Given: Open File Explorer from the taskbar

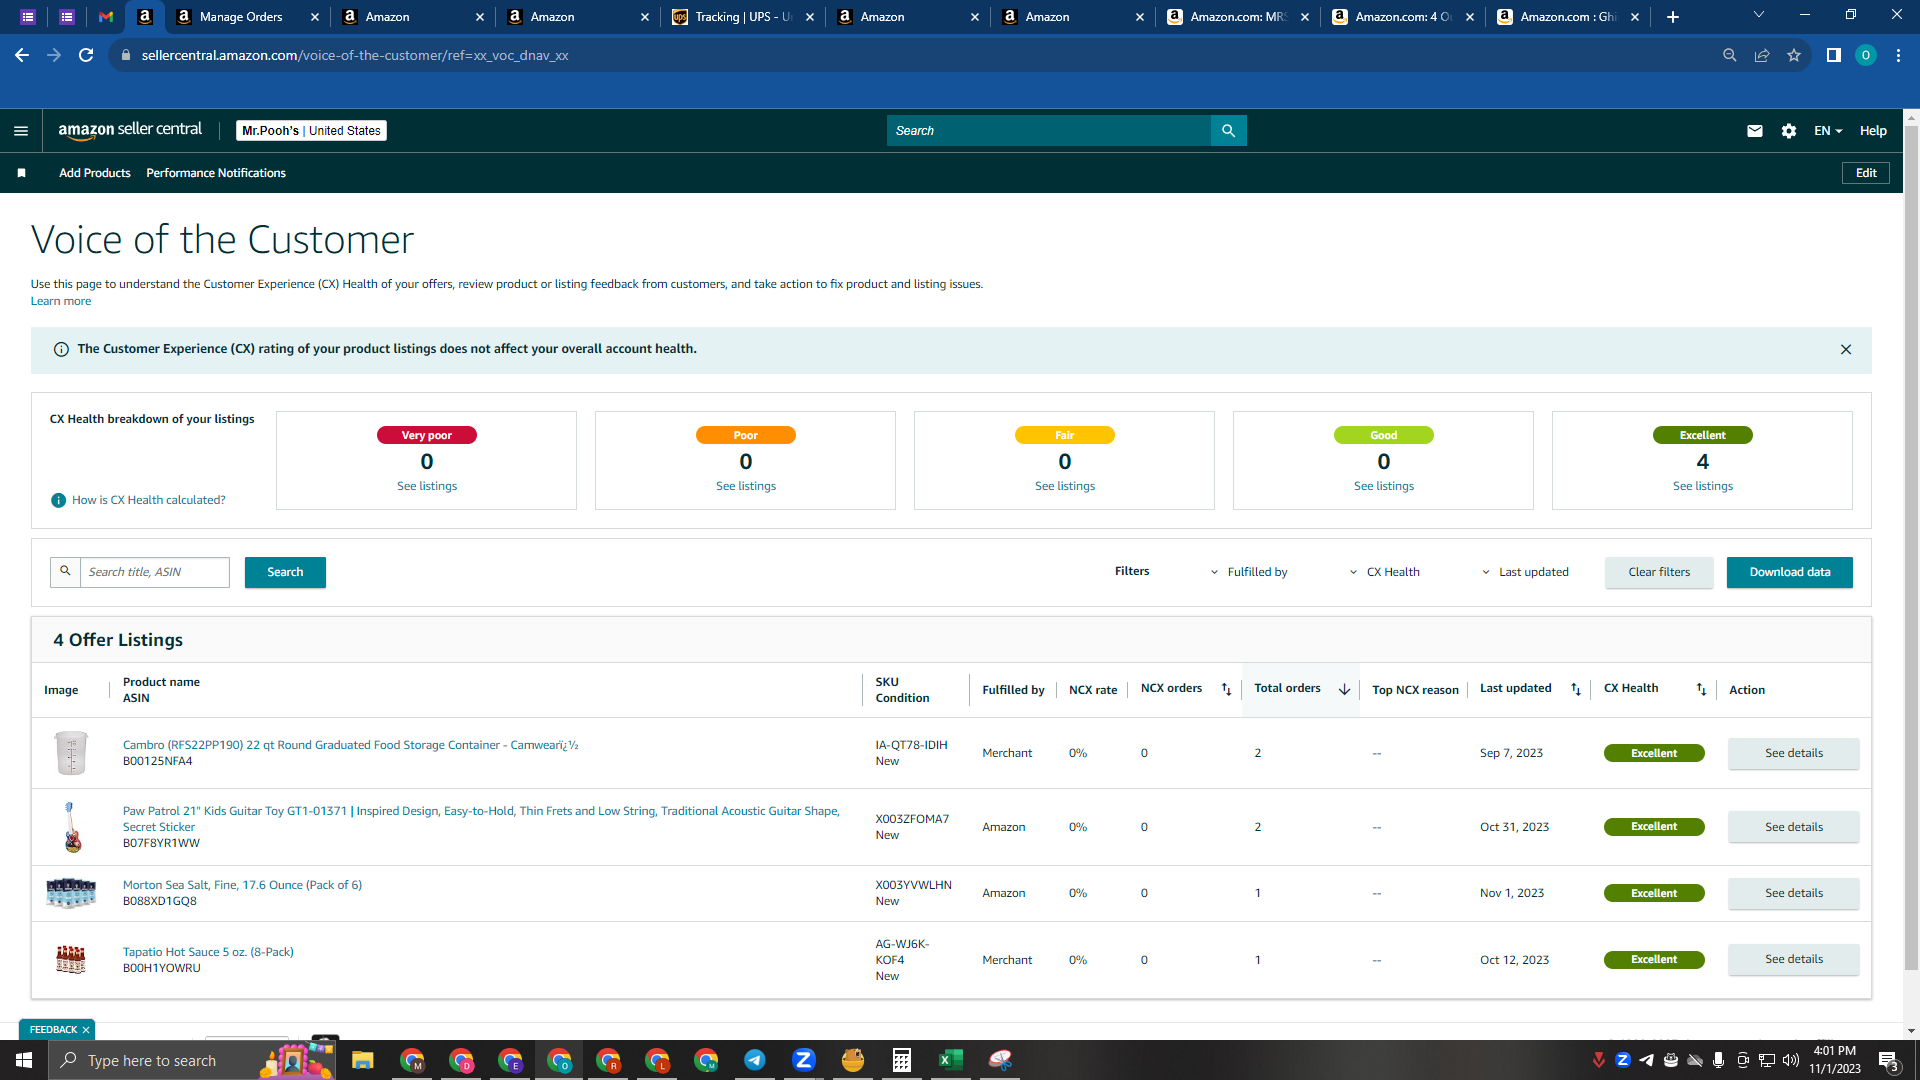Looking at the screenshot, I should click(x=362, y=1060).
